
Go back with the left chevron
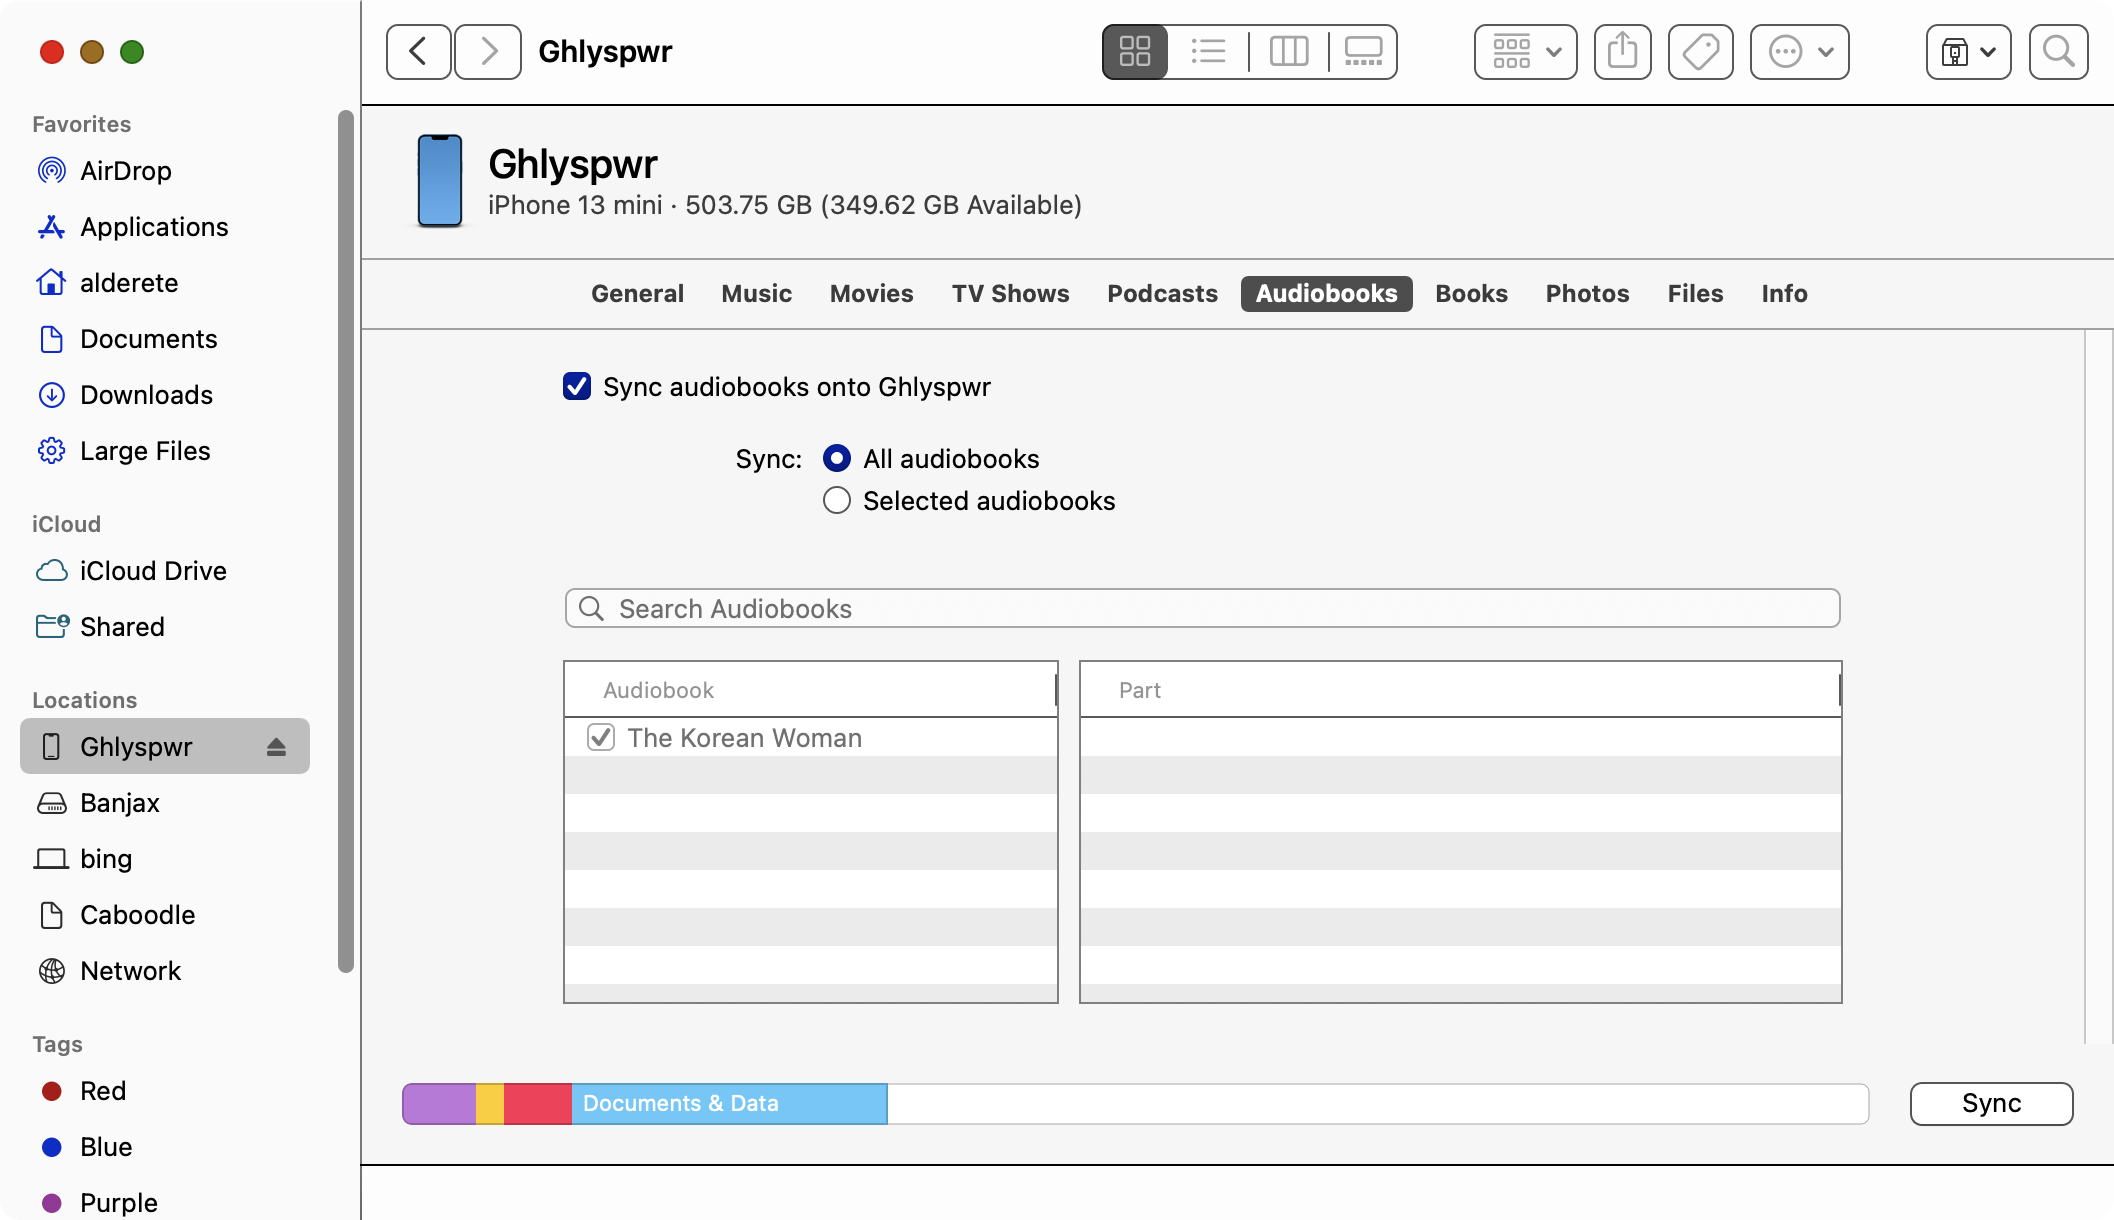(418, 51)
